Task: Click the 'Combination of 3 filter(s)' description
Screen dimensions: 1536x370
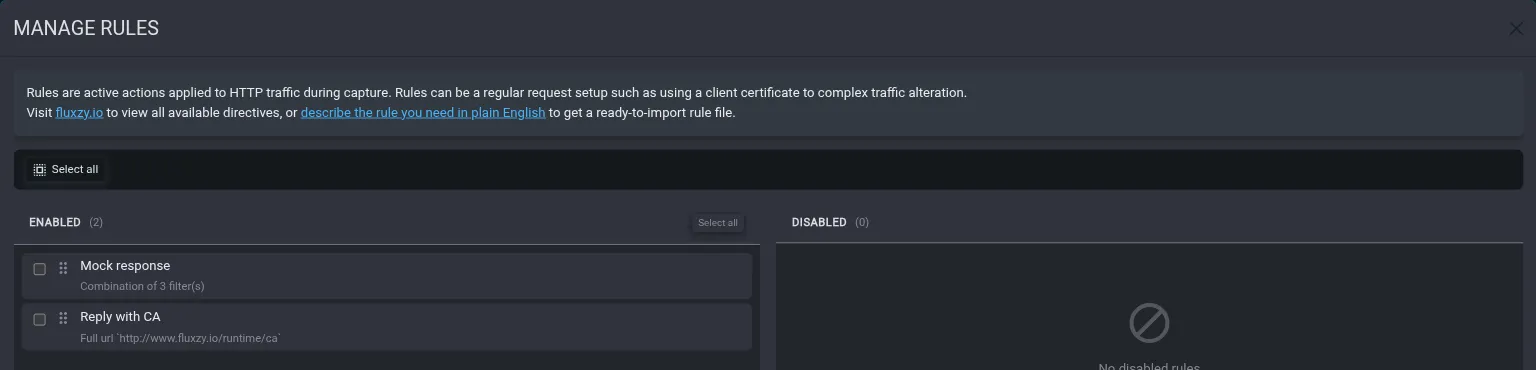Action: [142, 287]
